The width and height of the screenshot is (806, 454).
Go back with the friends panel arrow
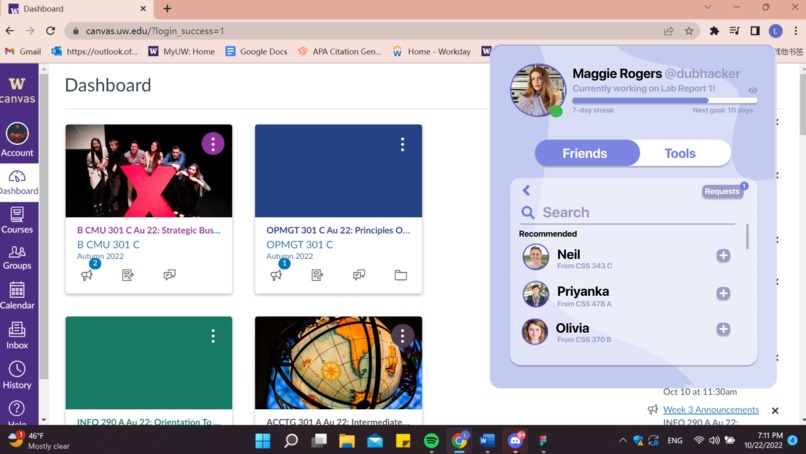[526, 190]
